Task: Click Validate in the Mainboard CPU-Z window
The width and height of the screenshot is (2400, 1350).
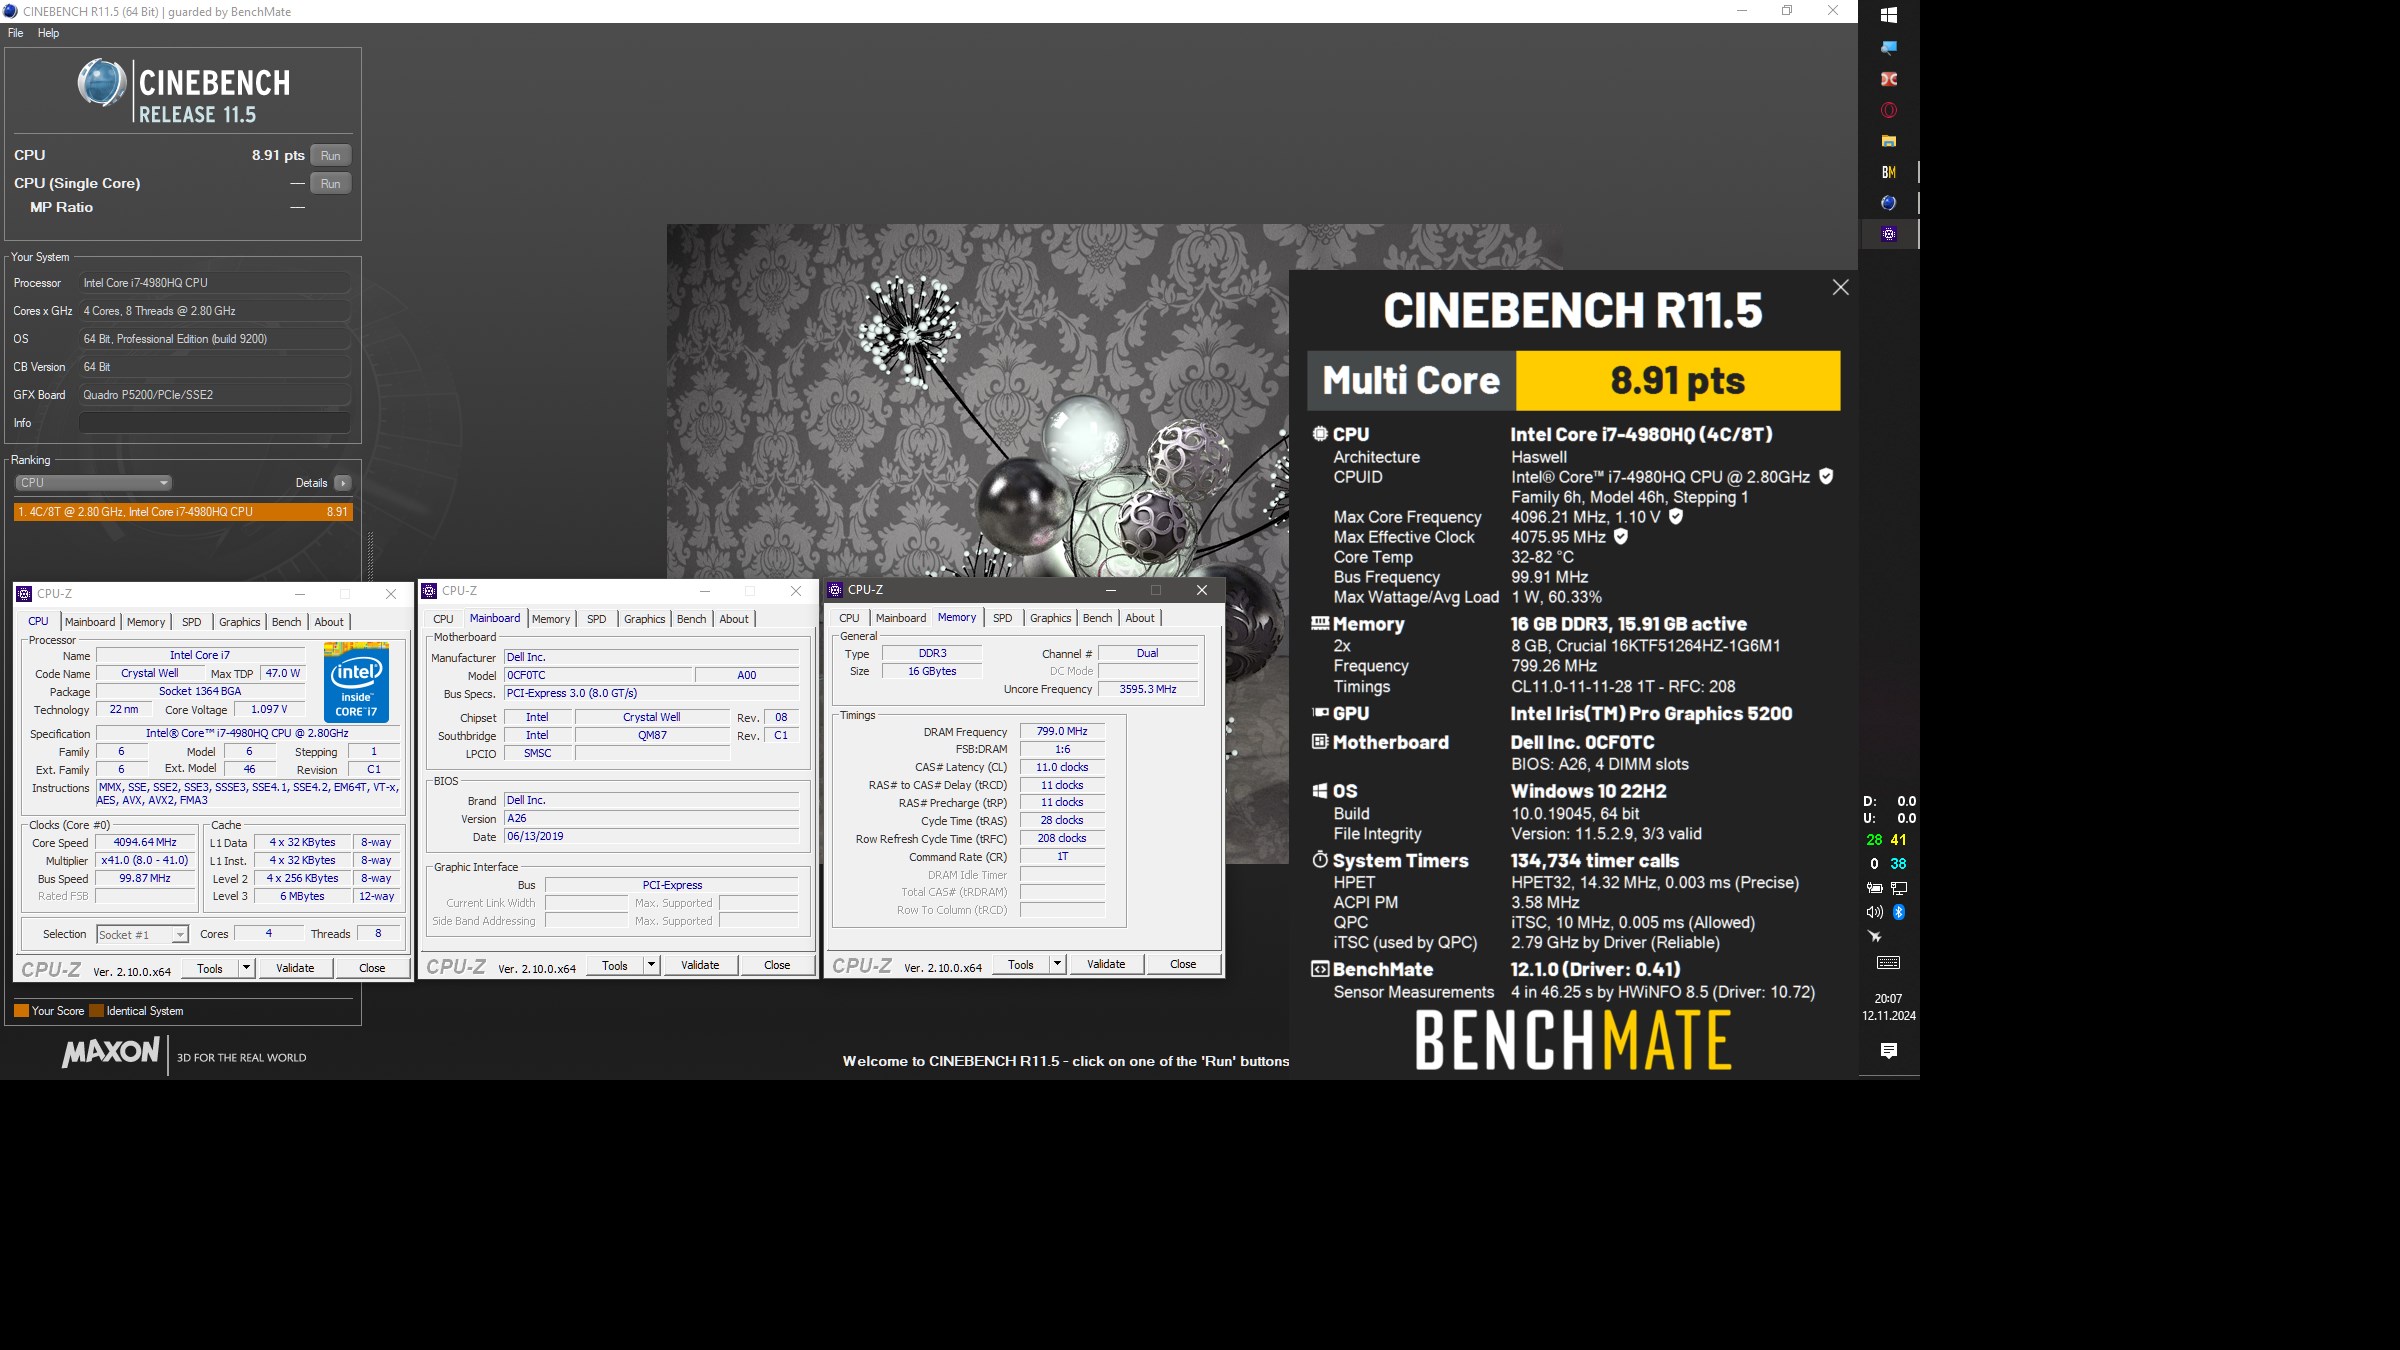Action: (x=700, y=965)
